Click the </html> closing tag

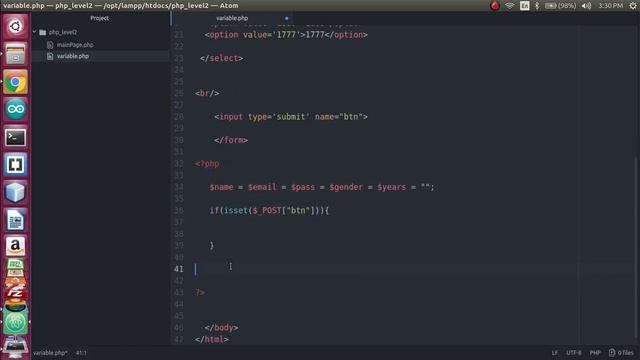[211, 340]
